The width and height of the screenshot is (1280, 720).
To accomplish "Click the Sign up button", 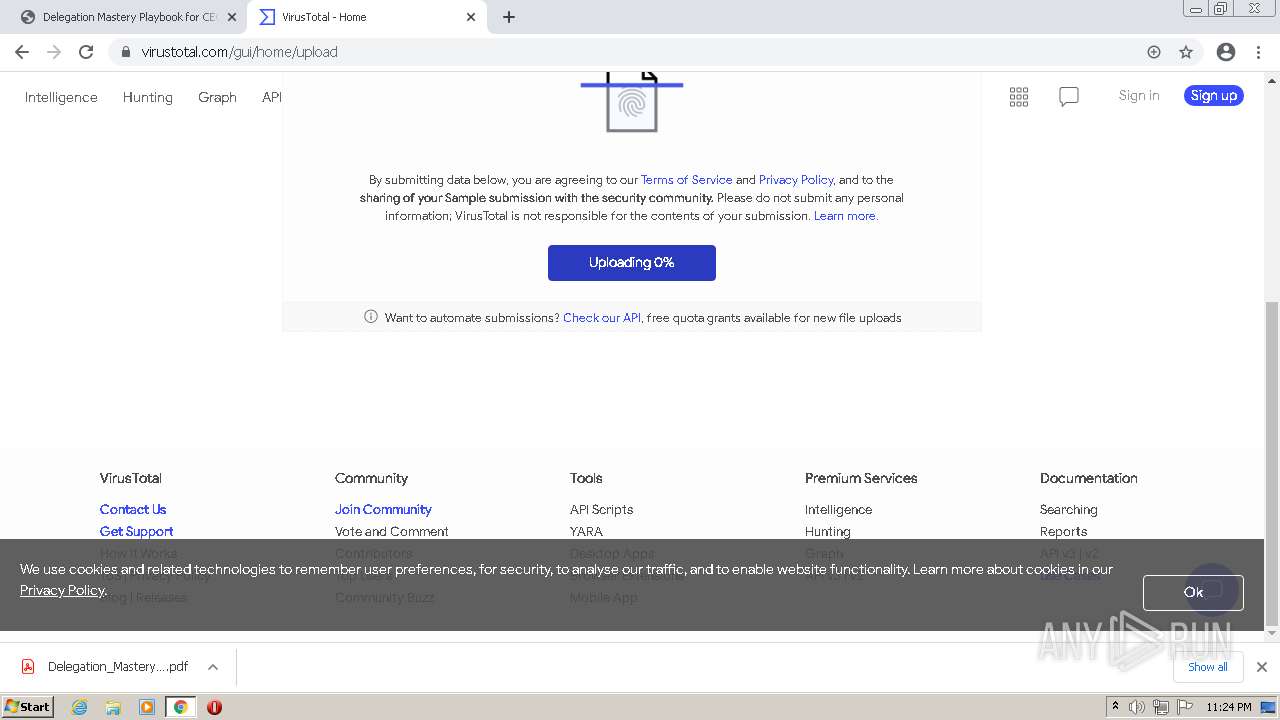I will coord(1214,96).
